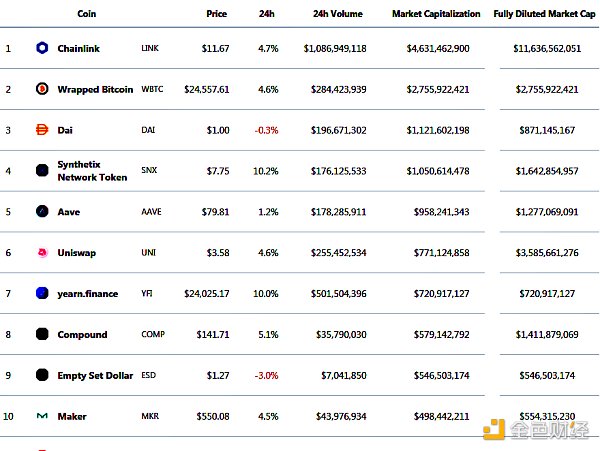Sort table by Price column header

(216, 14)
